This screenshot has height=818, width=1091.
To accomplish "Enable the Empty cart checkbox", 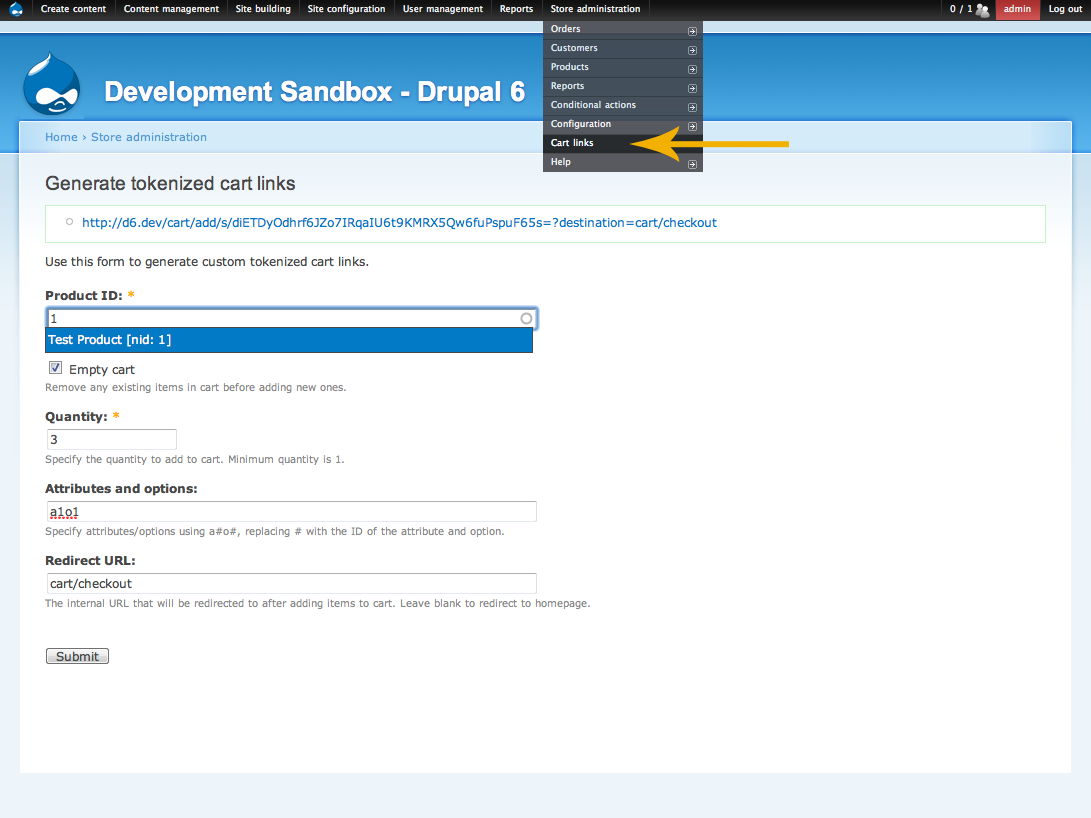I will point(55,367).
